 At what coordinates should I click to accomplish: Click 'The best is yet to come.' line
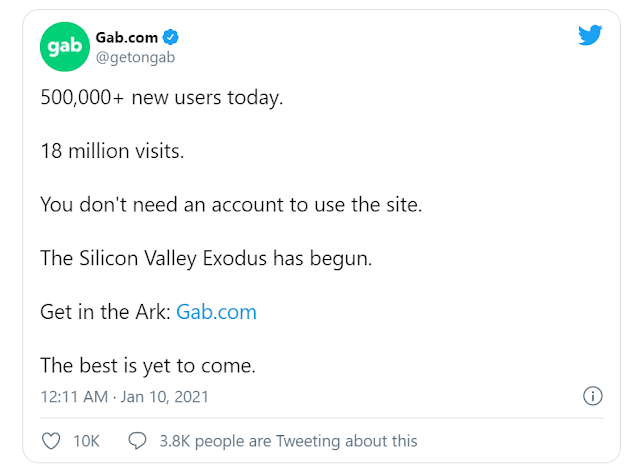point(148,366)
